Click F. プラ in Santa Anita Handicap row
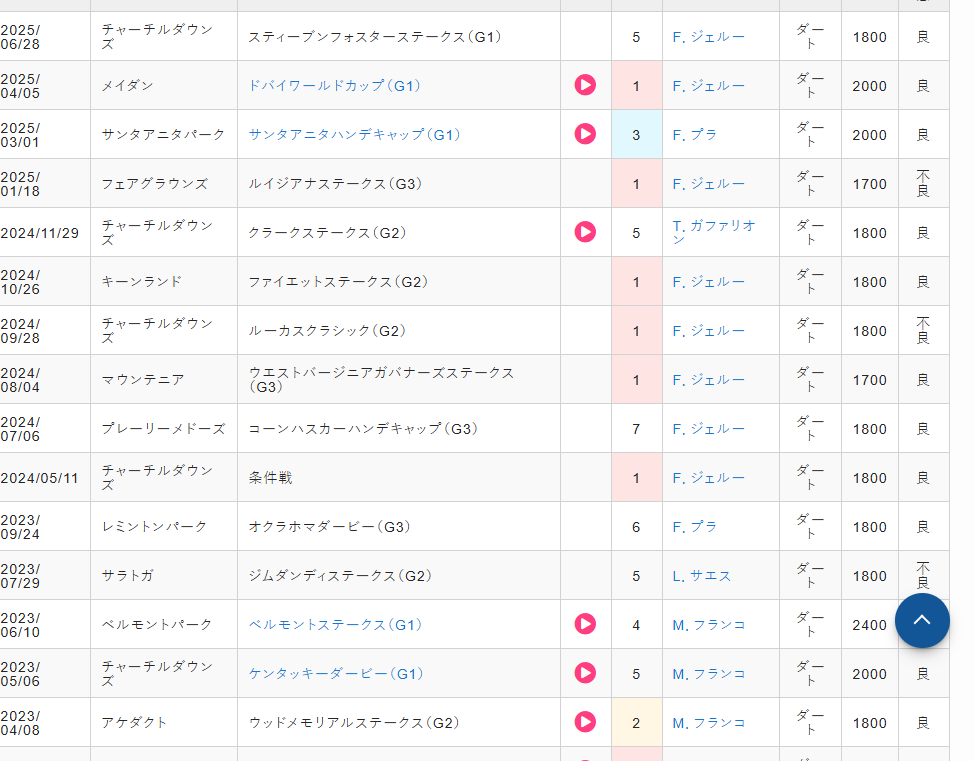The height and width of the screenshot is (761, 975). point(695,135)
